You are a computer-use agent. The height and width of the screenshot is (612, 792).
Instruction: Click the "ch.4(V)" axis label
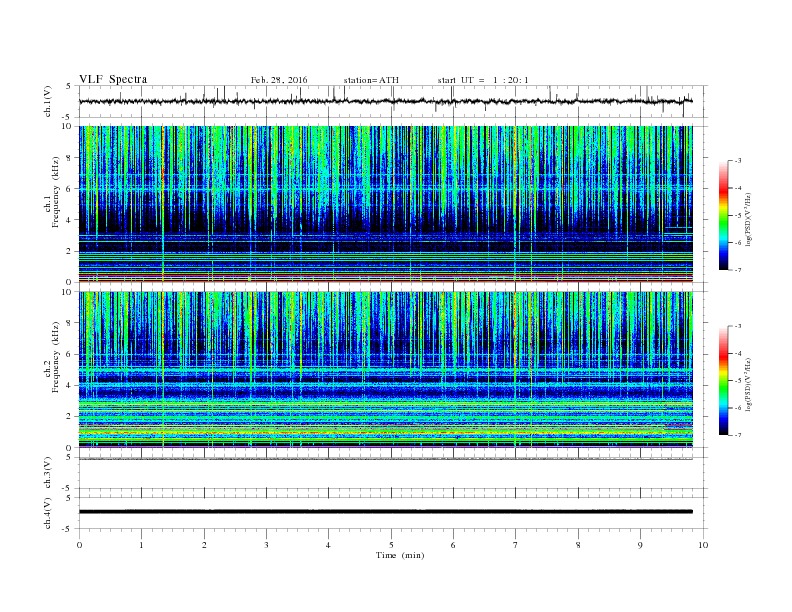48,513
